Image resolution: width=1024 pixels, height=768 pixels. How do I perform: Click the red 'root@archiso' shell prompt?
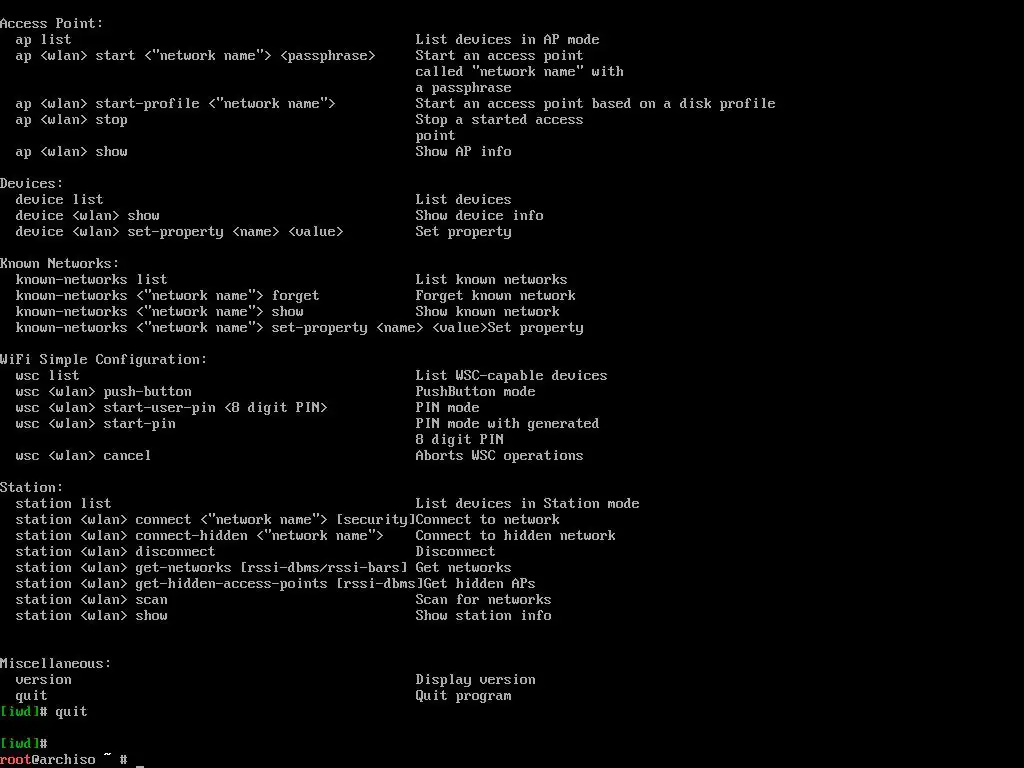point(48,760)
